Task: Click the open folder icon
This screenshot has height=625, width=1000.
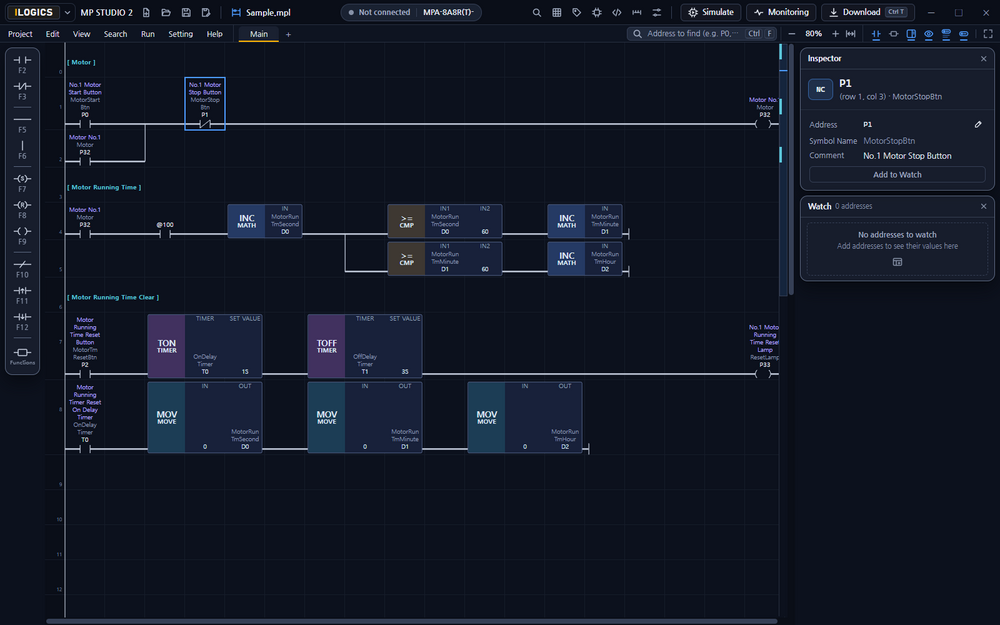Action: pos(166,12)
